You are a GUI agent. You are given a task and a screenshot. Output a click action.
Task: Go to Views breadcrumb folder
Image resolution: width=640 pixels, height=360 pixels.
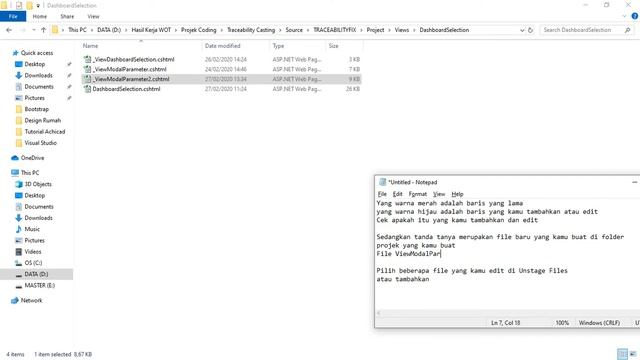tap(402, 30)
